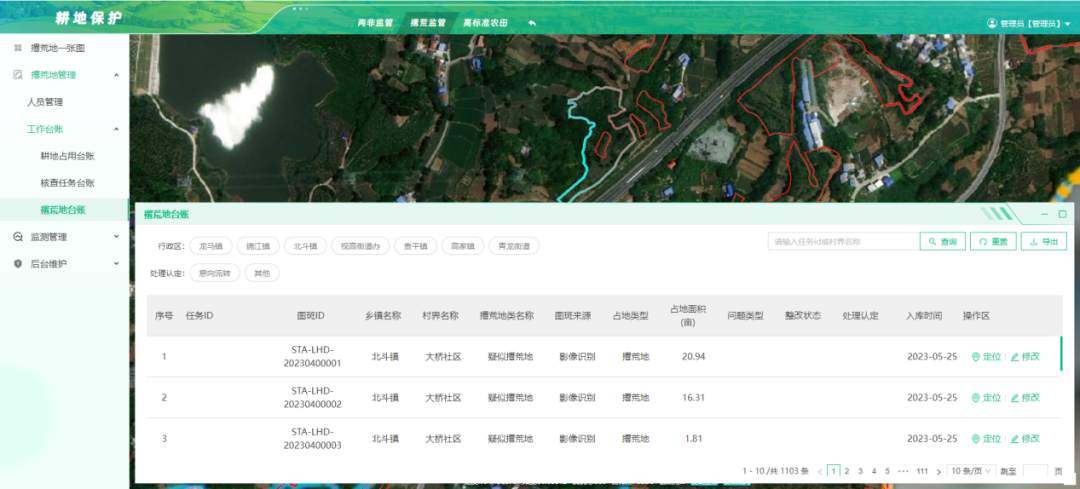
Task: Toggle the 意向流转 processing filter
Action: click(x=214, y=273)
